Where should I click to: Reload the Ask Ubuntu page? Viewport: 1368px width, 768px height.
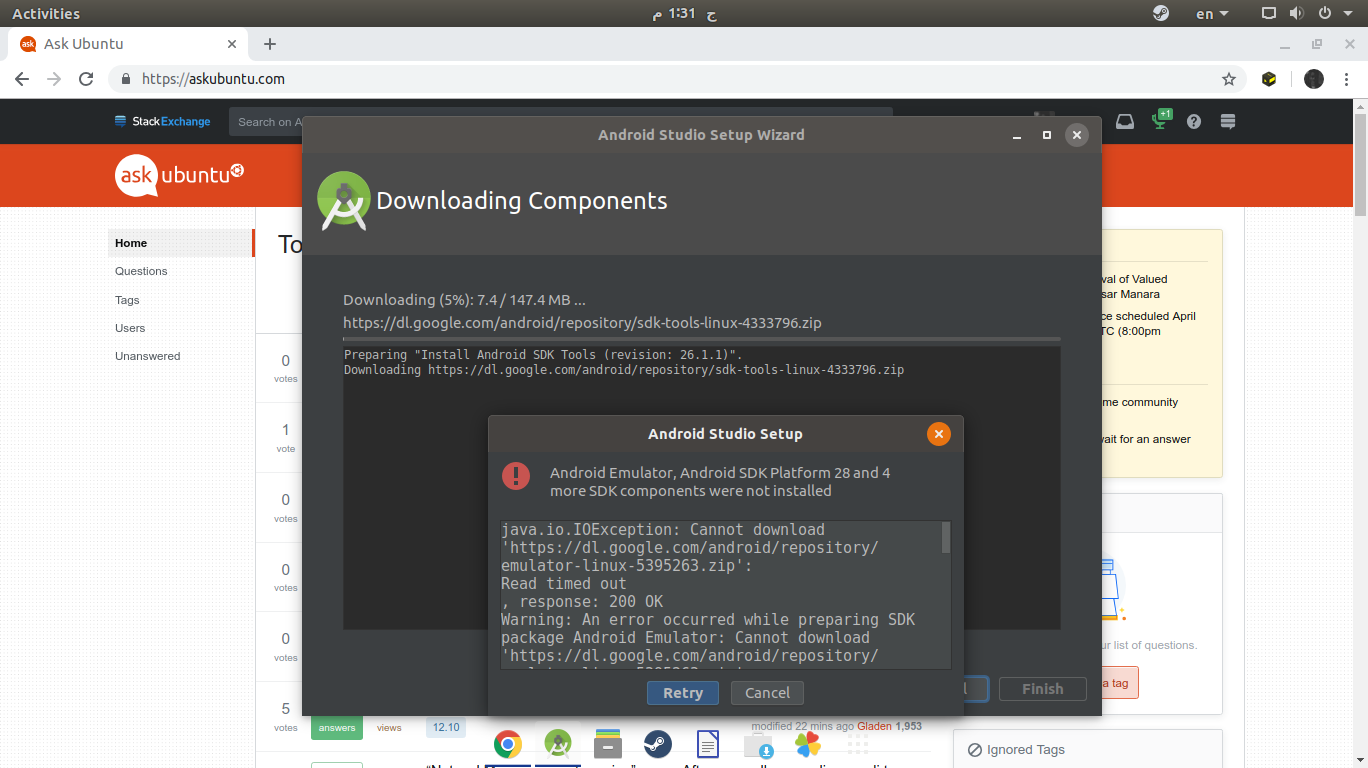coord(87,79)
